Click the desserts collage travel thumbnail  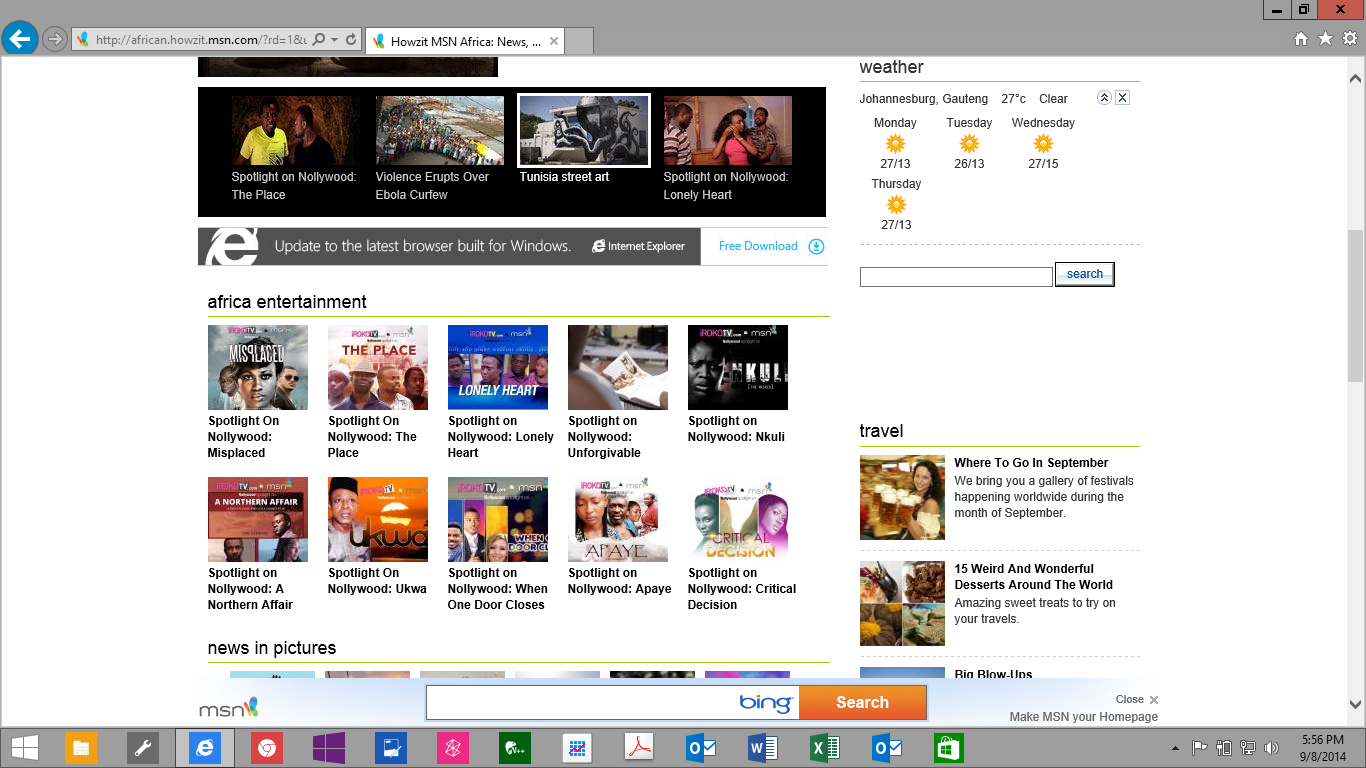902,604
